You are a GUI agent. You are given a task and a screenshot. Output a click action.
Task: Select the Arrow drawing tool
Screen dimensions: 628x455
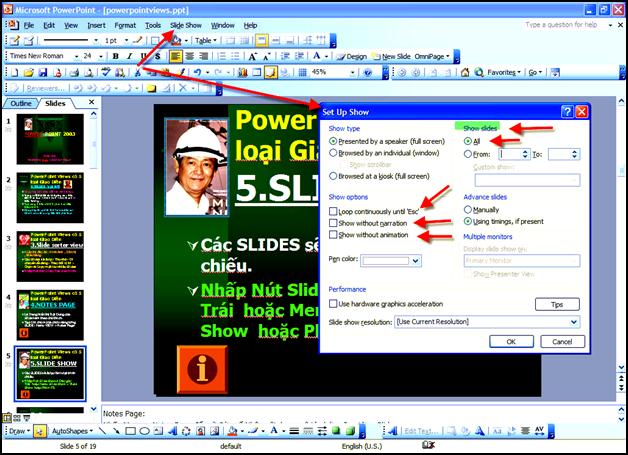tap(116, 431)
